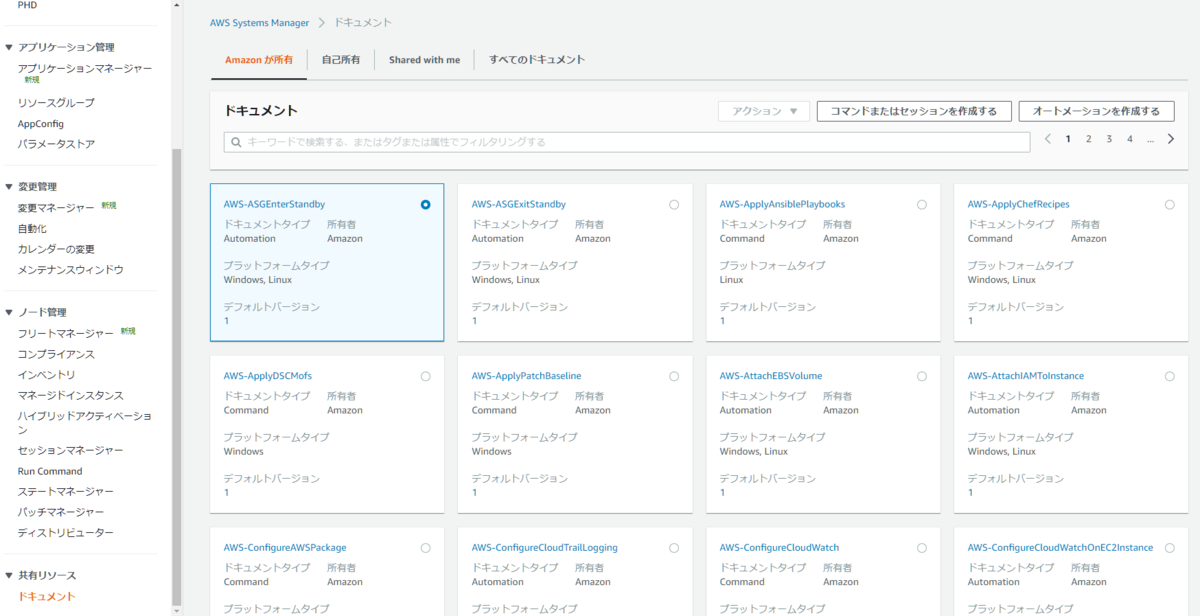Image resolution: width=1200 pixels, height=616 pixels.
Task: Open カレンダーの変更 in sidebar
Action: point(56,249)
